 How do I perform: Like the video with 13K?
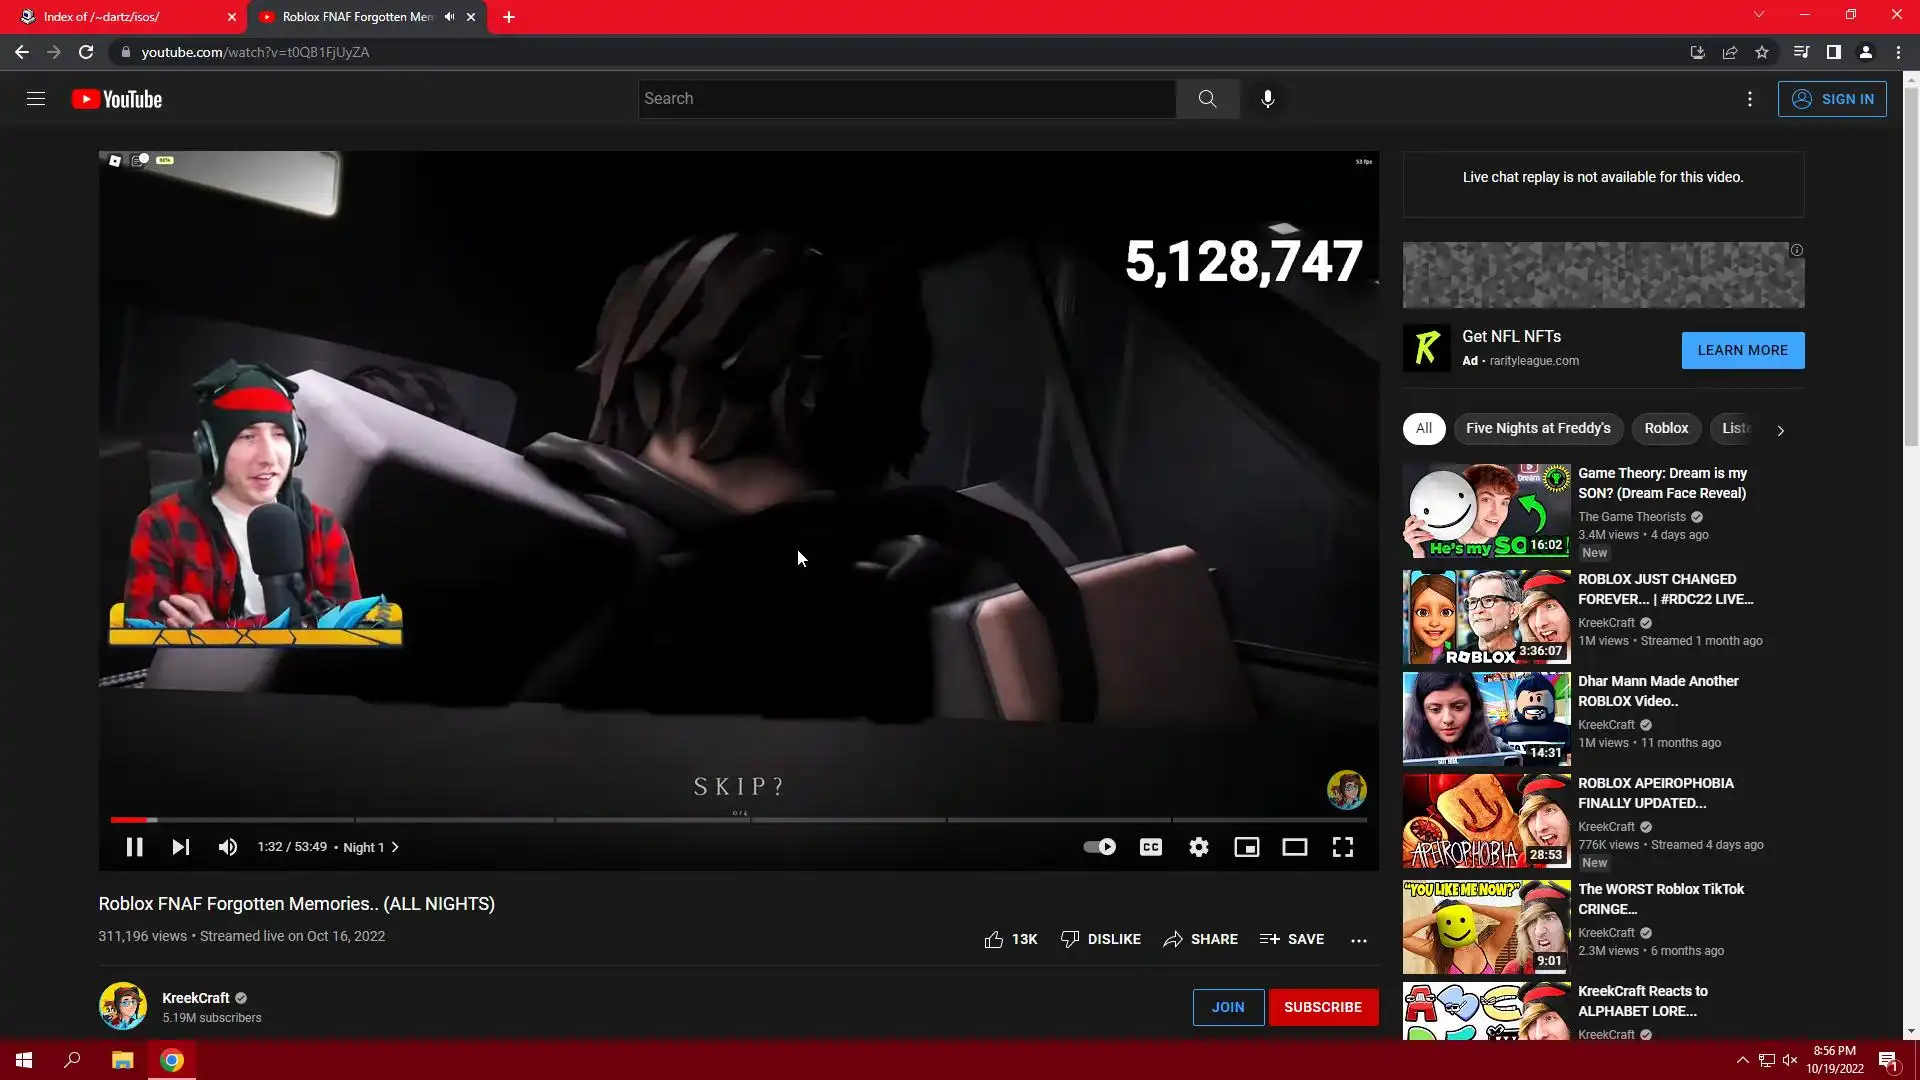[x=1011, y=939]
